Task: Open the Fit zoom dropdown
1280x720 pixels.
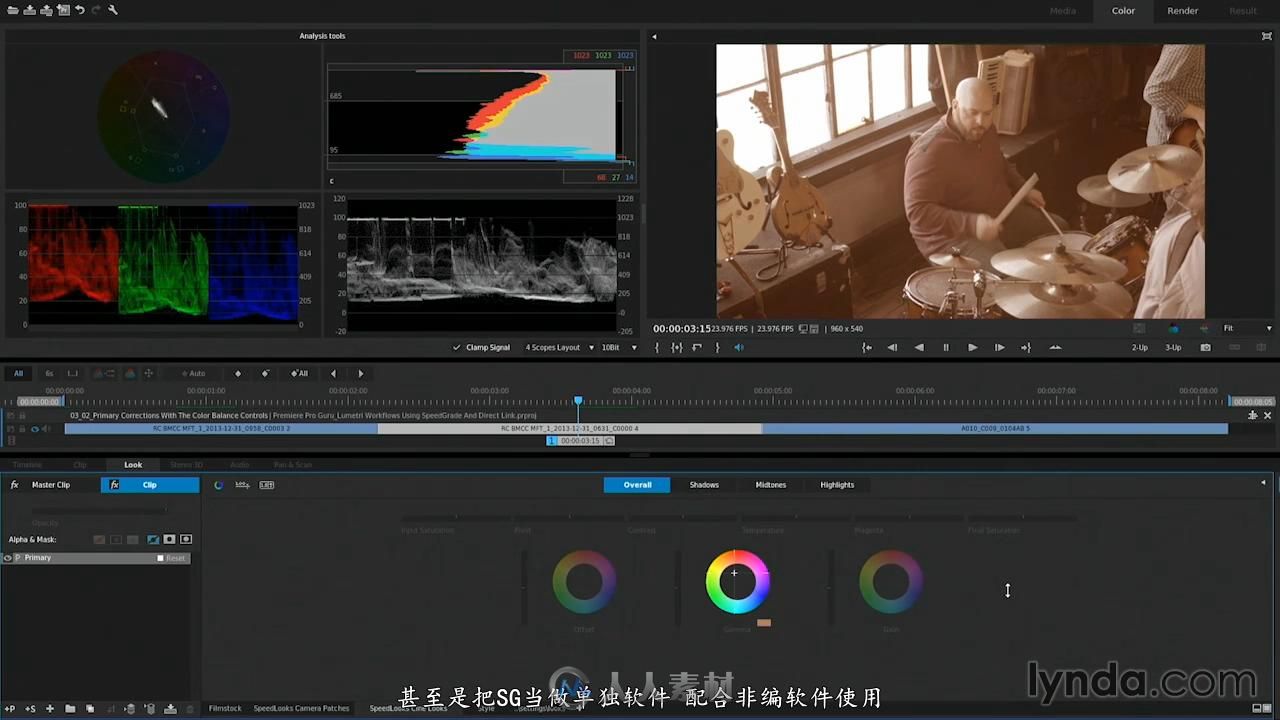Action: click(x=1248, y=328)
